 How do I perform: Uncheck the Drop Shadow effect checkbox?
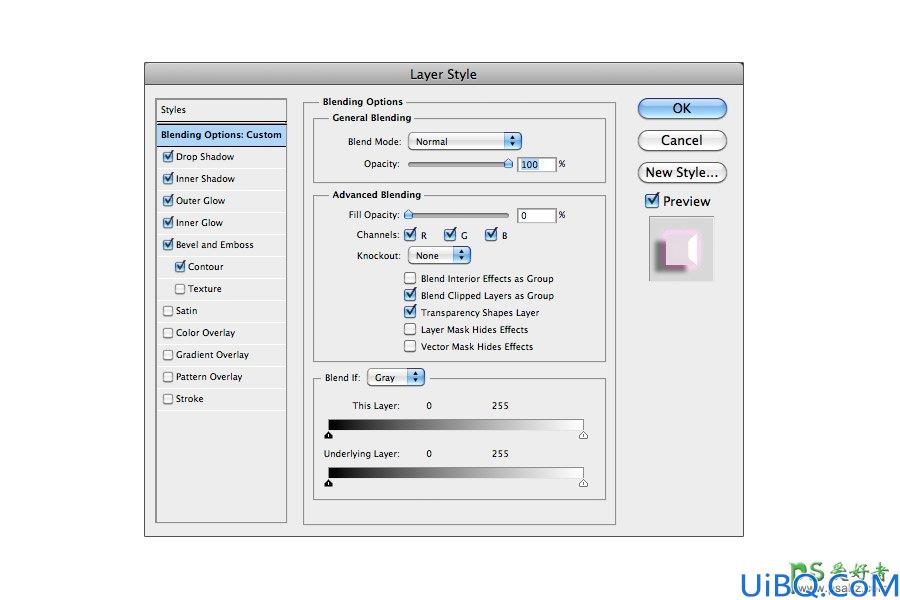[168, 156]
